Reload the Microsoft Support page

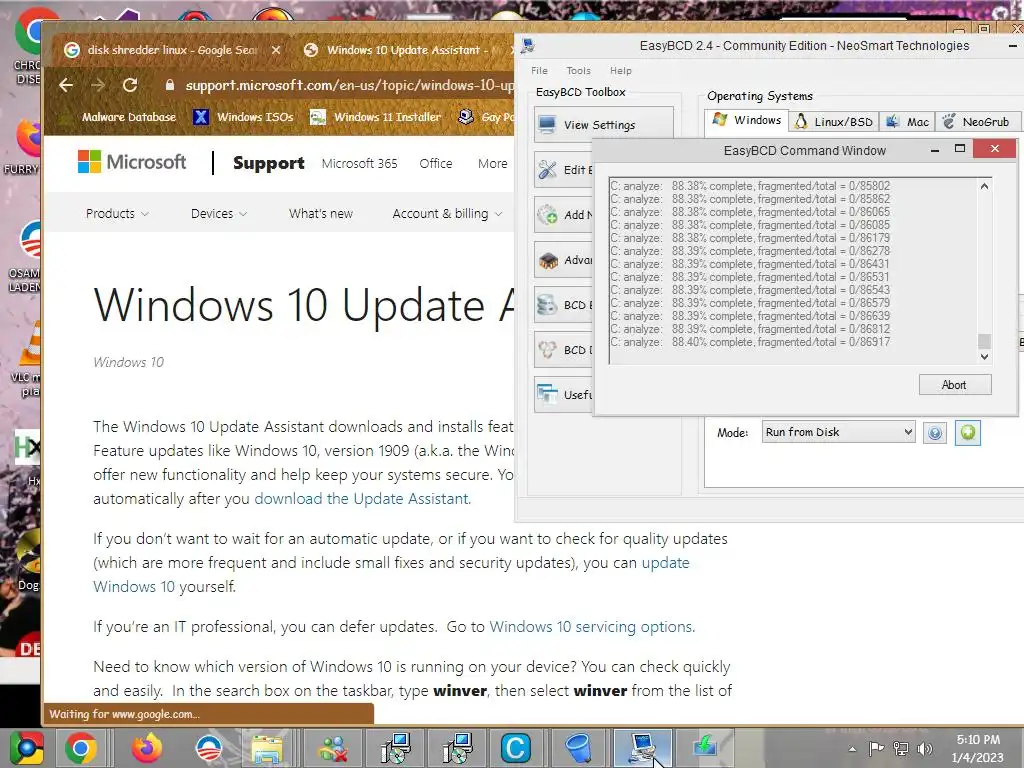(130, 85)
